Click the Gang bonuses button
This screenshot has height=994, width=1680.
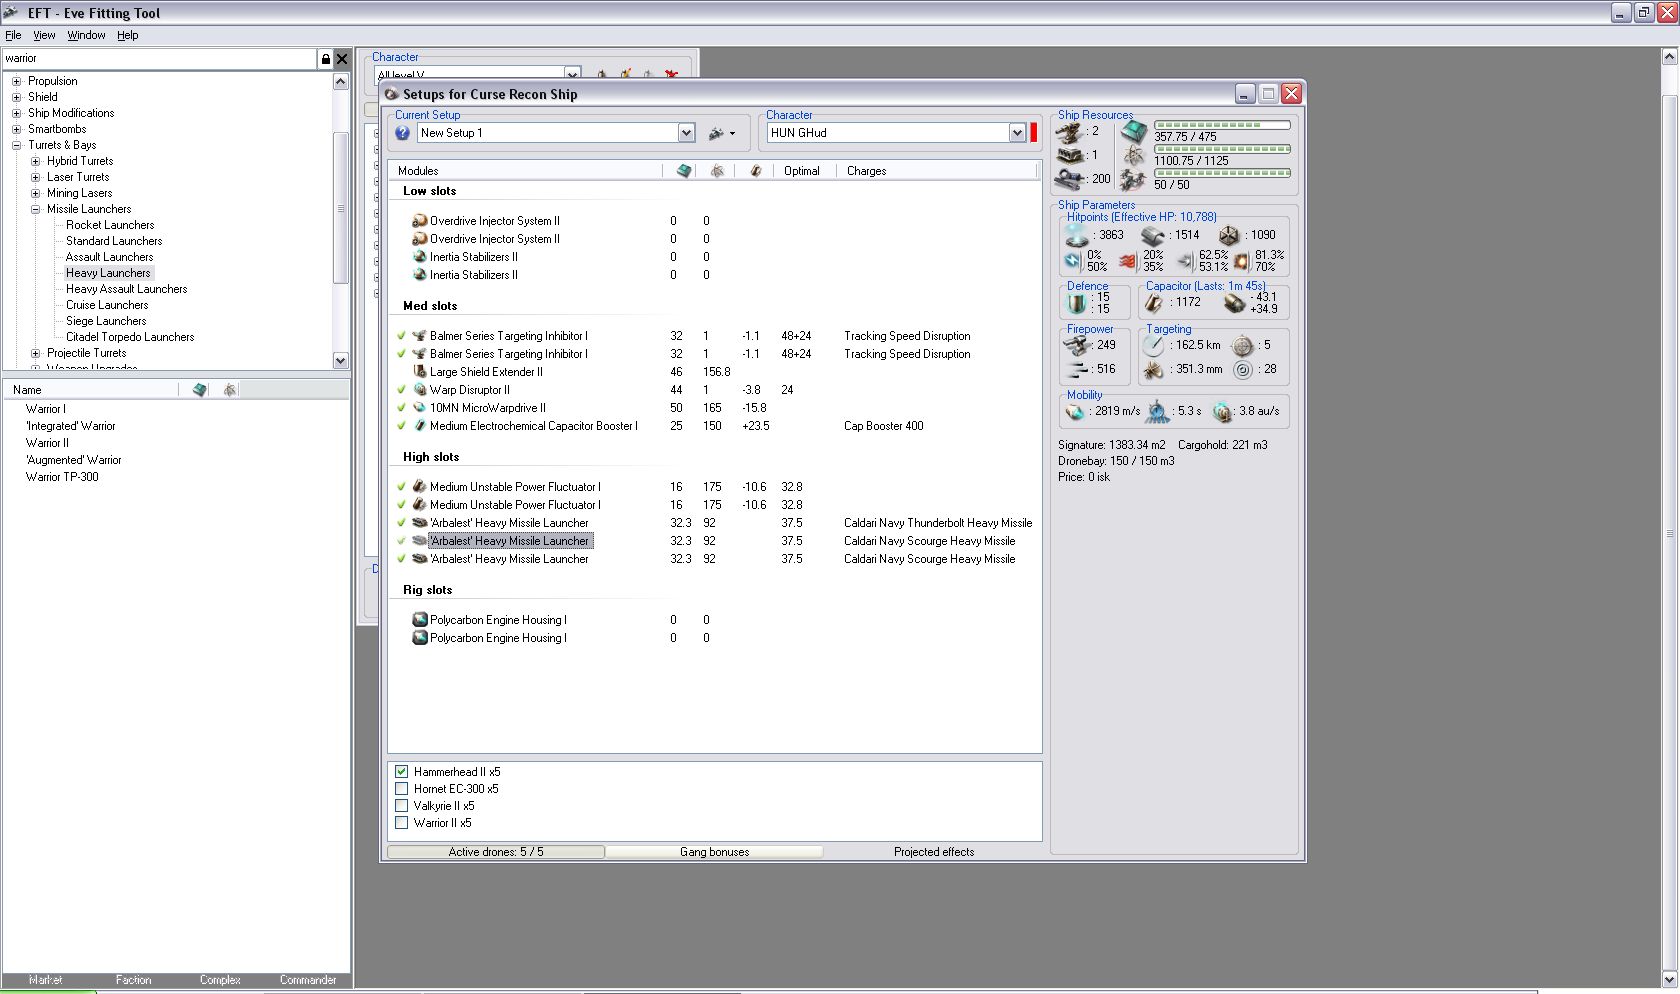(x=714, y=852)
